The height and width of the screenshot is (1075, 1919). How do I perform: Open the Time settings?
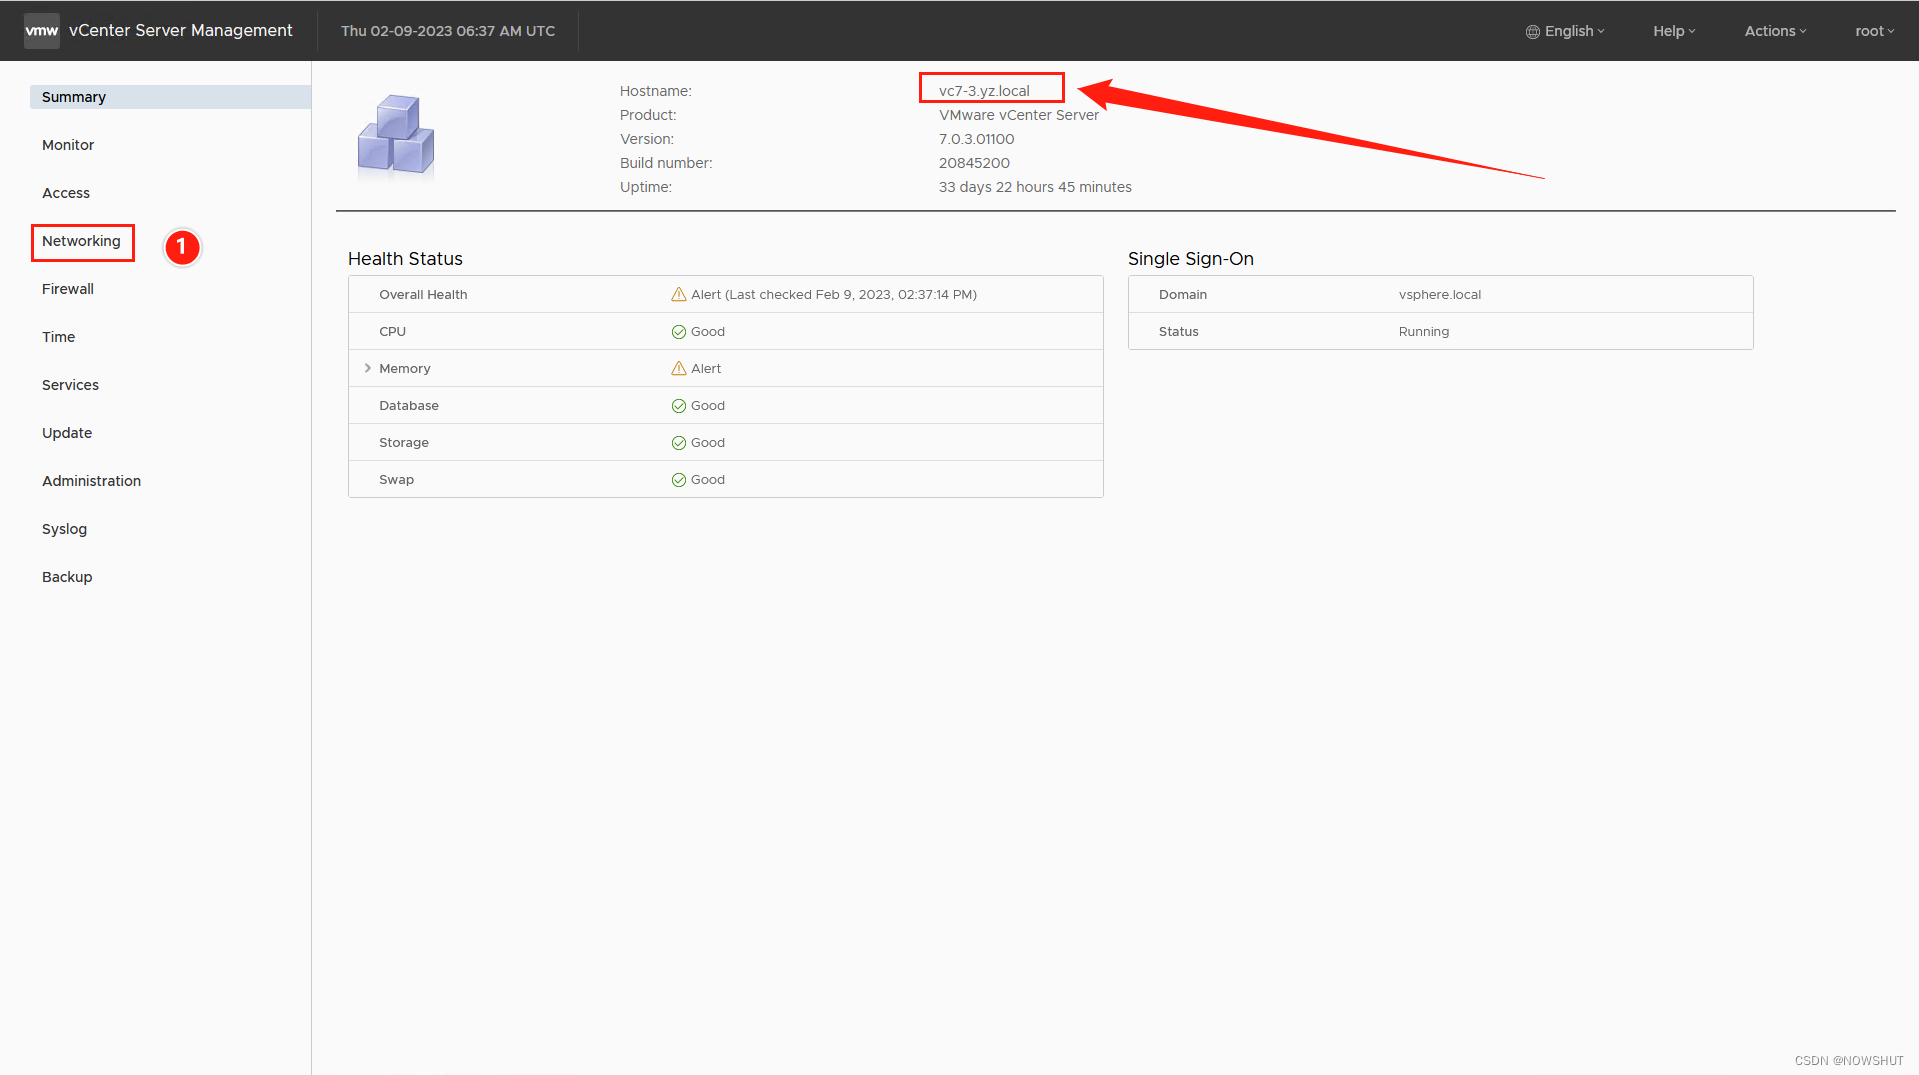click(58, 337)
